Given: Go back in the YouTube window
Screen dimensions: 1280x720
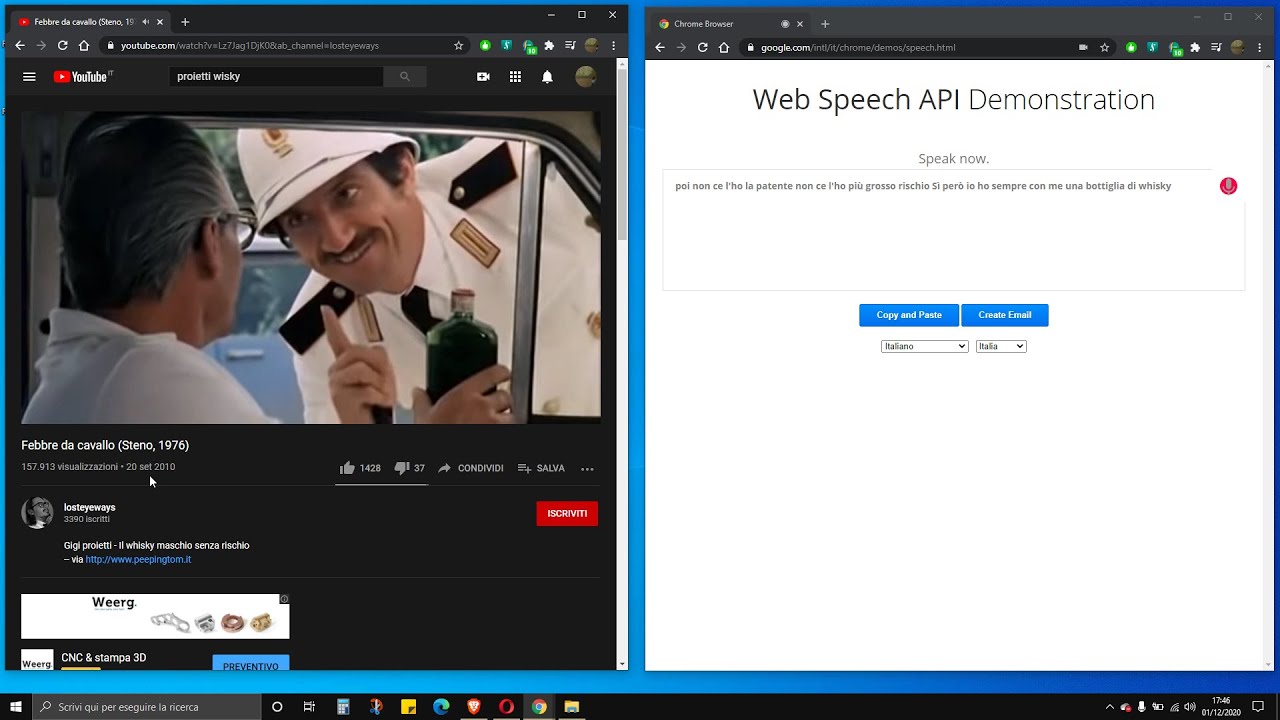Looking at the screenshot, I should [20, 46].
